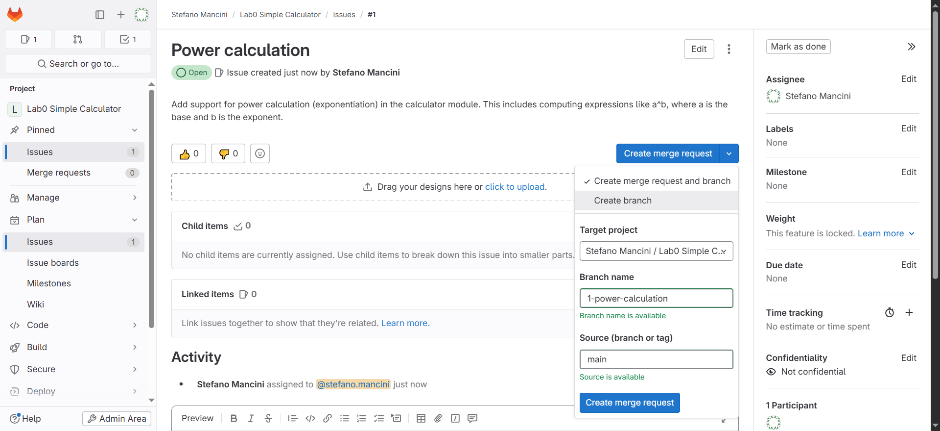
Task: Click the bold formatting icon
Action: [x=233, y=418]
